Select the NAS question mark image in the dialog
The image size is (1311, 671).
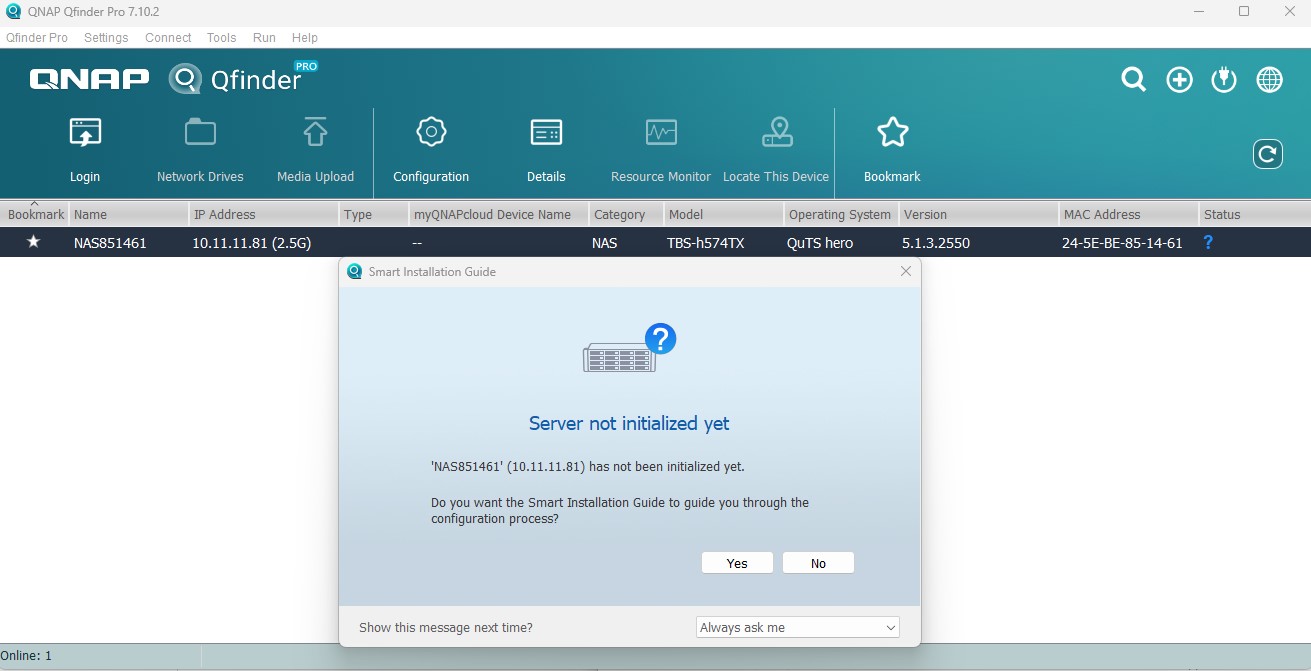(x=630, y=348)
